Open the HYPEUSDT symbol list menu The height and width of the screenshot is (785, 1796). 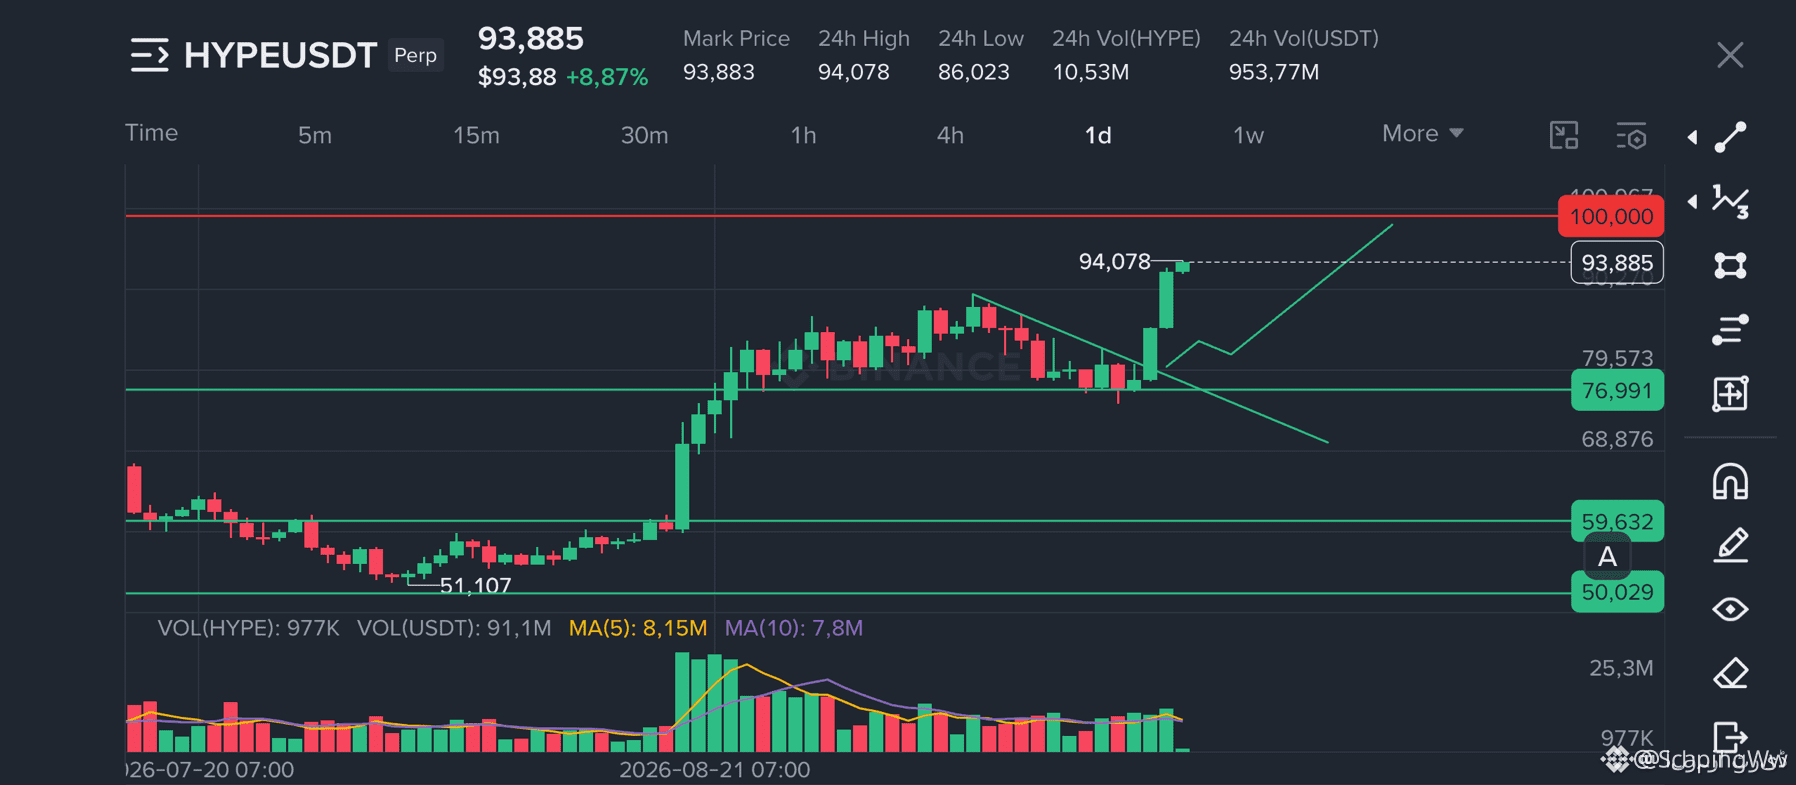point(150,55)
